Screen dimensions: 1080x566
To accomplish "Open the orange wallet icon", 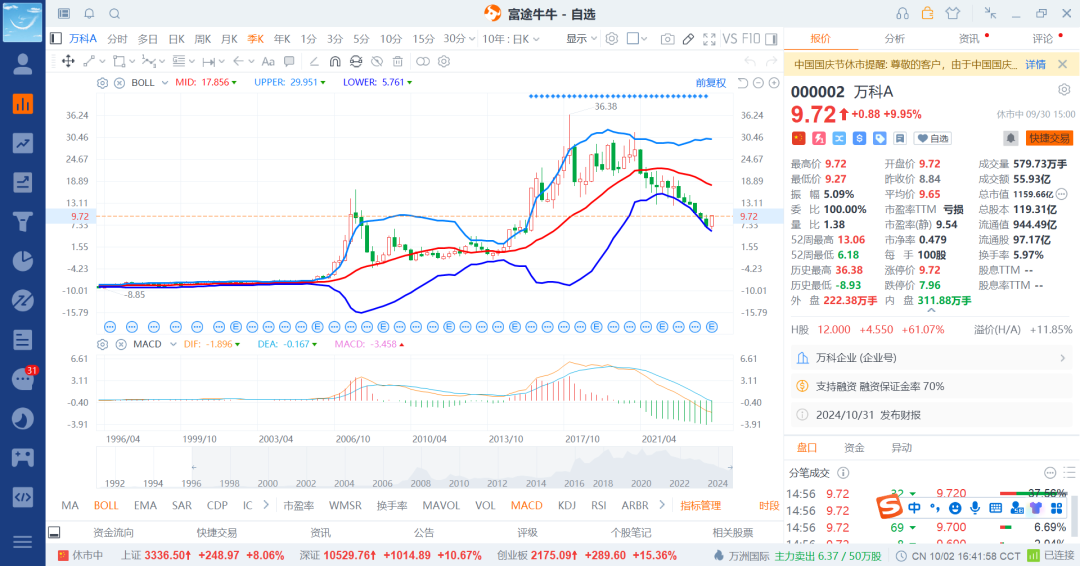I will coord(927,13).
